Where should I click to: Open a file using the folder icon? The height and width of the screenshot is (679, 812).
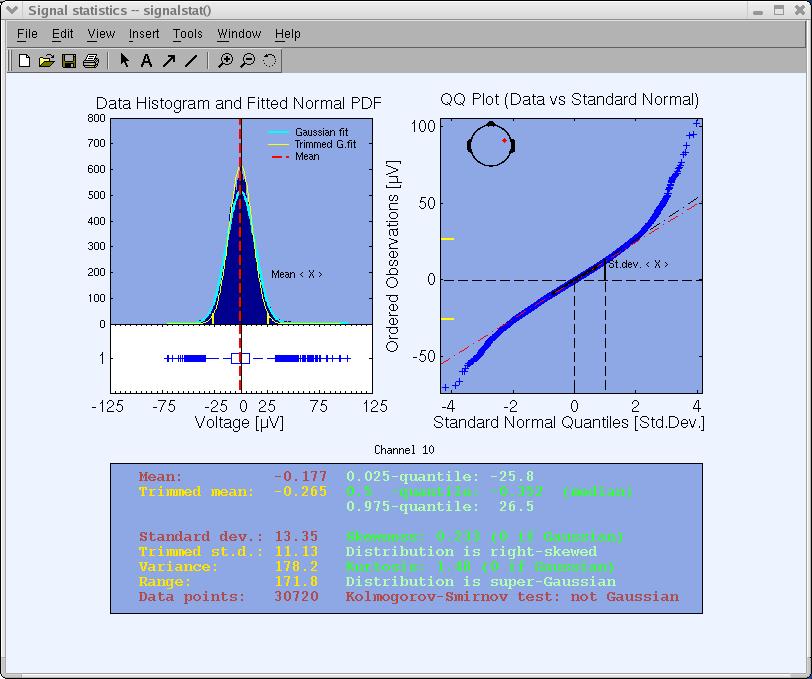(47, 61)
